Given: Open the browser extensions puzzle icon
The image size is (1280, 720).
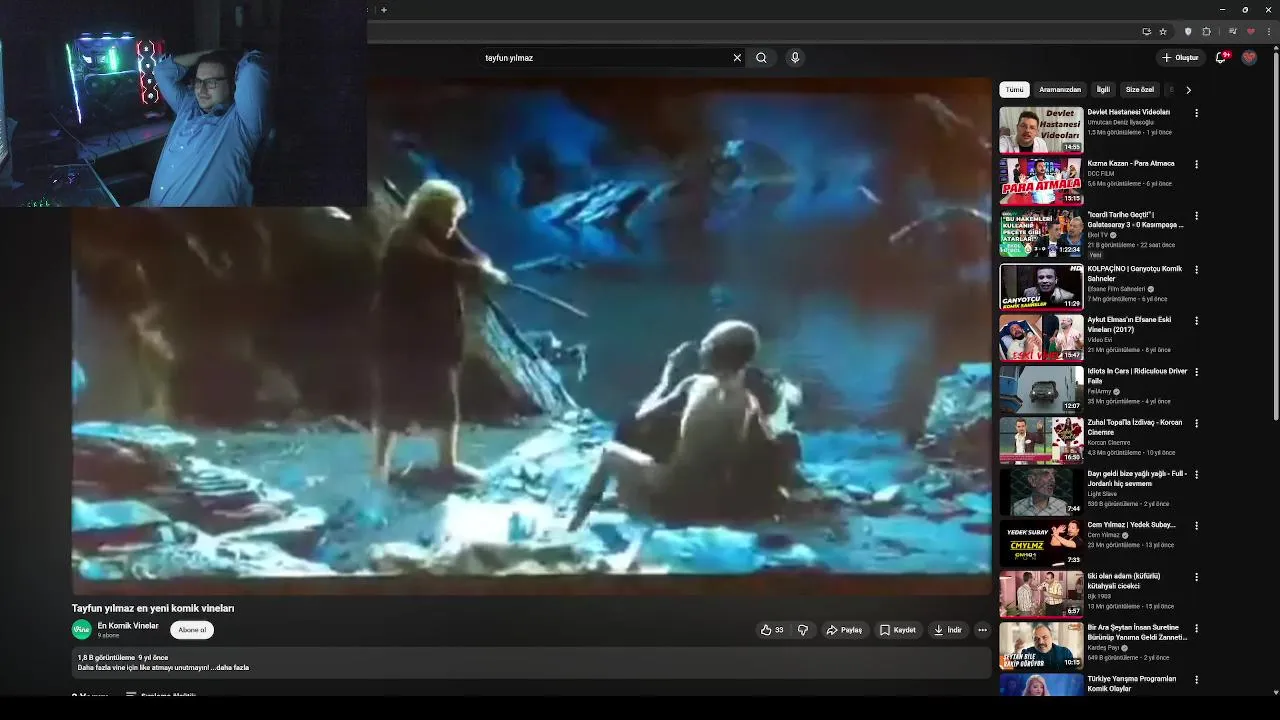Looking at the screenshot, I should tap(1207, 32).
